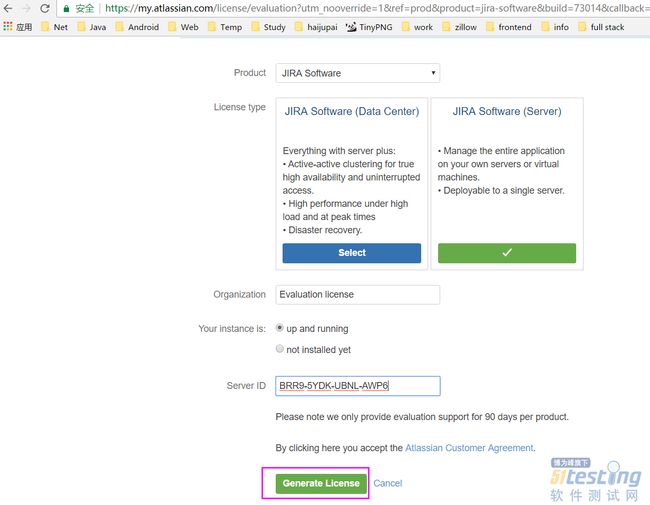Open the apps grid bookmark icon
Screen dimensions: 650x505
[x=7, y=27]
